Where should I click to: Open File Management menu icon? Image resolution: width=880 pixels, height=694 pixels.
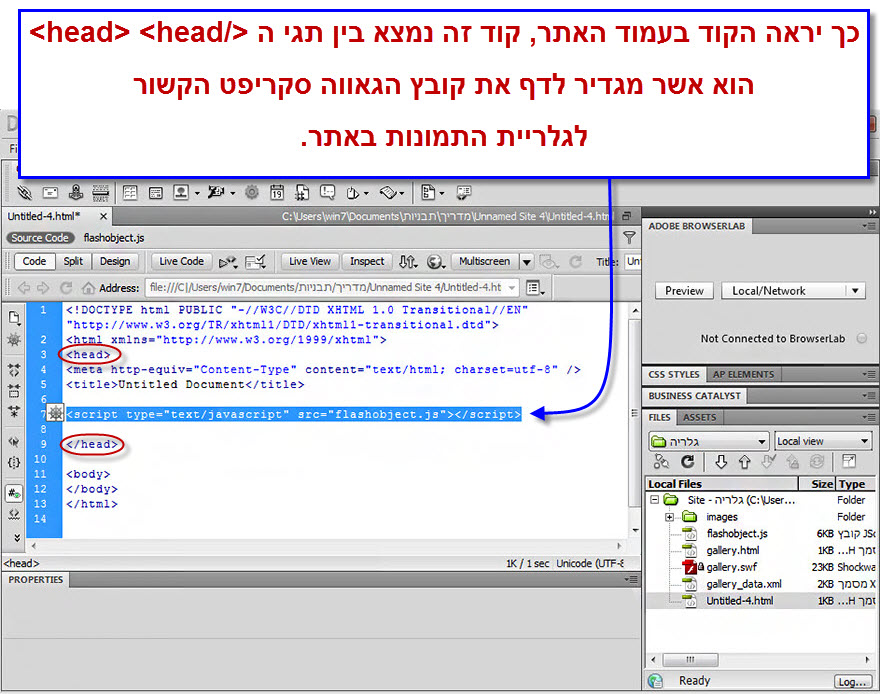tap(408, 261)
